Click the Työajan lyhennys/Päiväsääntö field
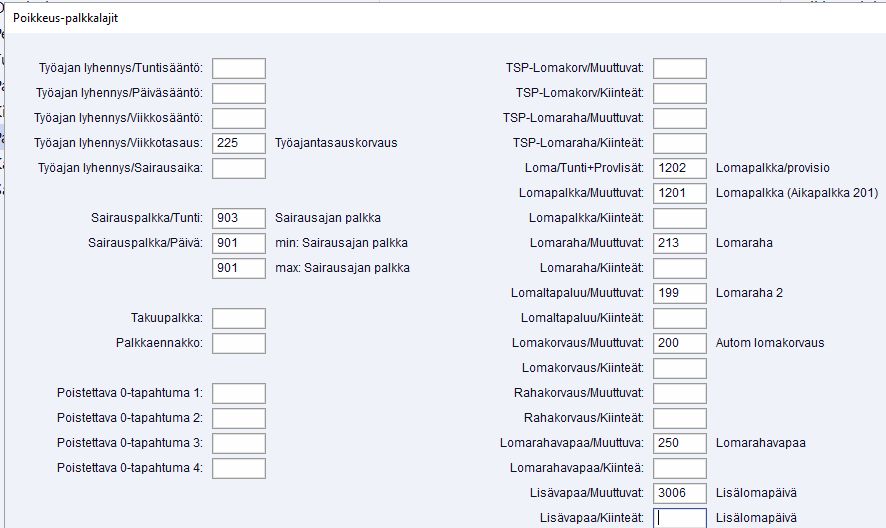The image size is (886, 528). (239, 93)
